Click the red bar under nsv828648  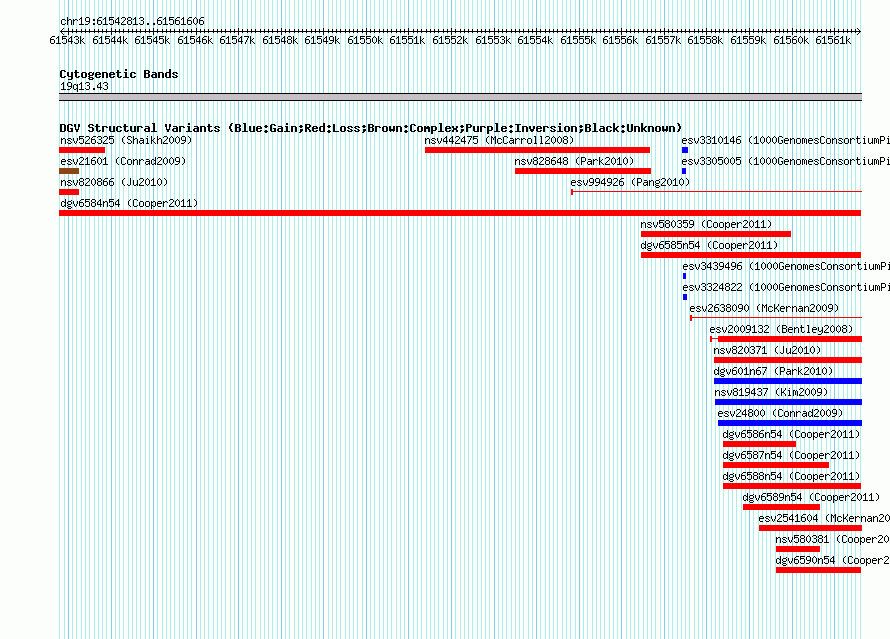pyautogui.click(x=583, y=171)
